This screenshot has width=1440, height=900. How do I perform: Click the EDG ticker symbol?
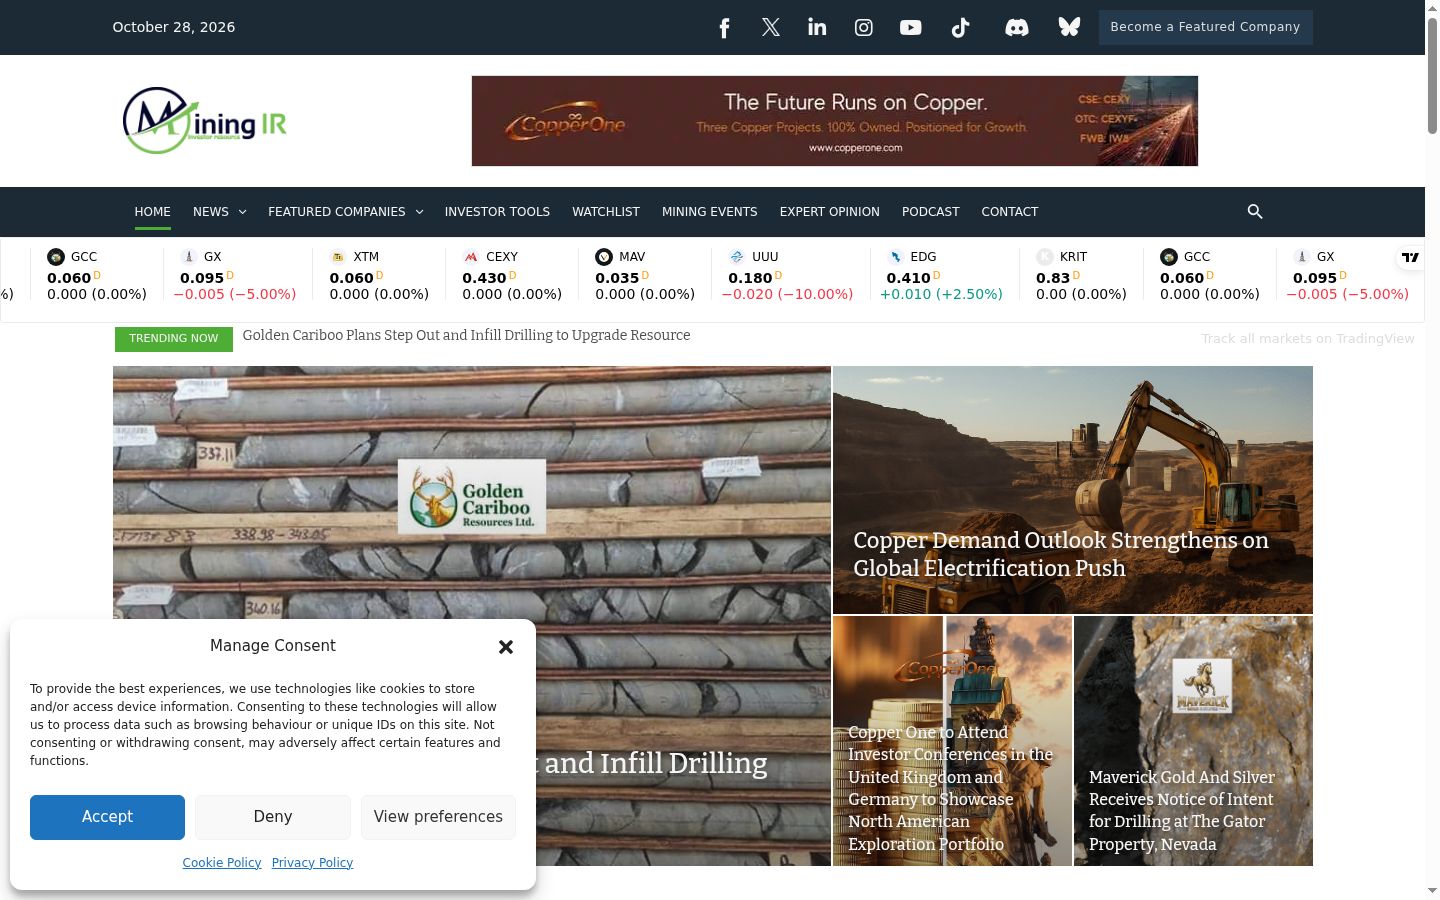(x=923, y=257)
